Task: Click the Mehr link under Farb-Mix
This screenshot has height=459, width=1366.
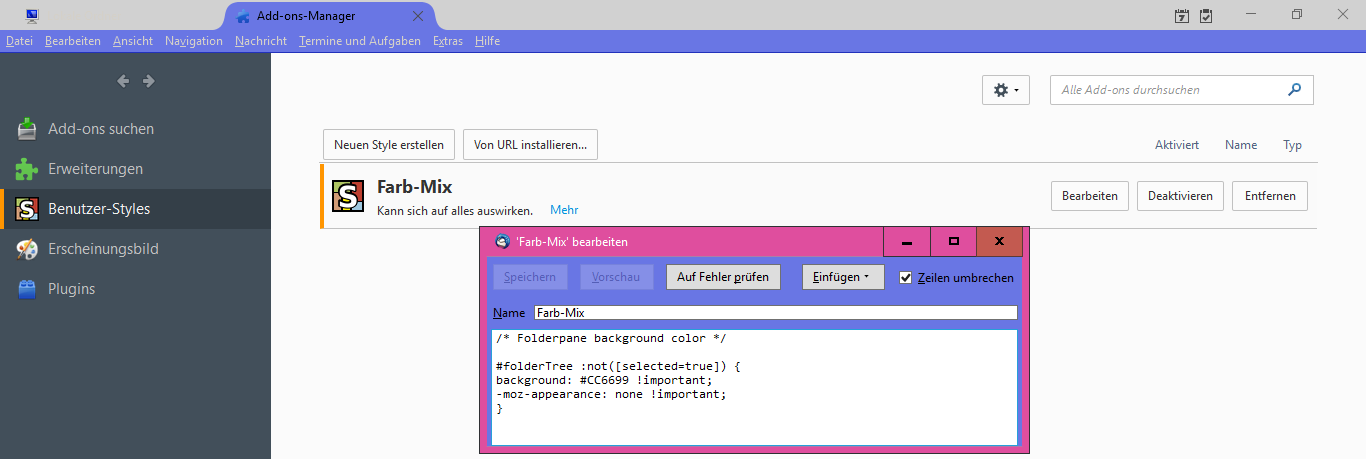Action: point(564,210)
